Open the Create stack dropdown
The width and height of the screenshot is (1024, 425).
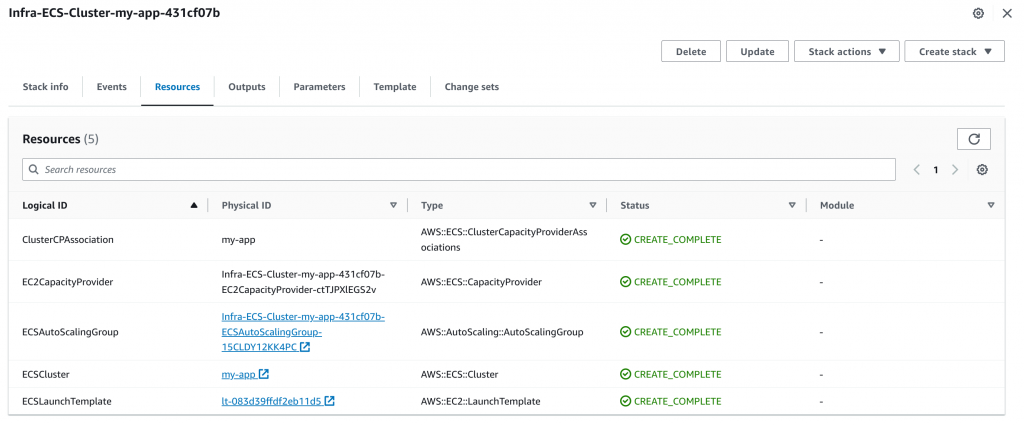tap(954, 52)
